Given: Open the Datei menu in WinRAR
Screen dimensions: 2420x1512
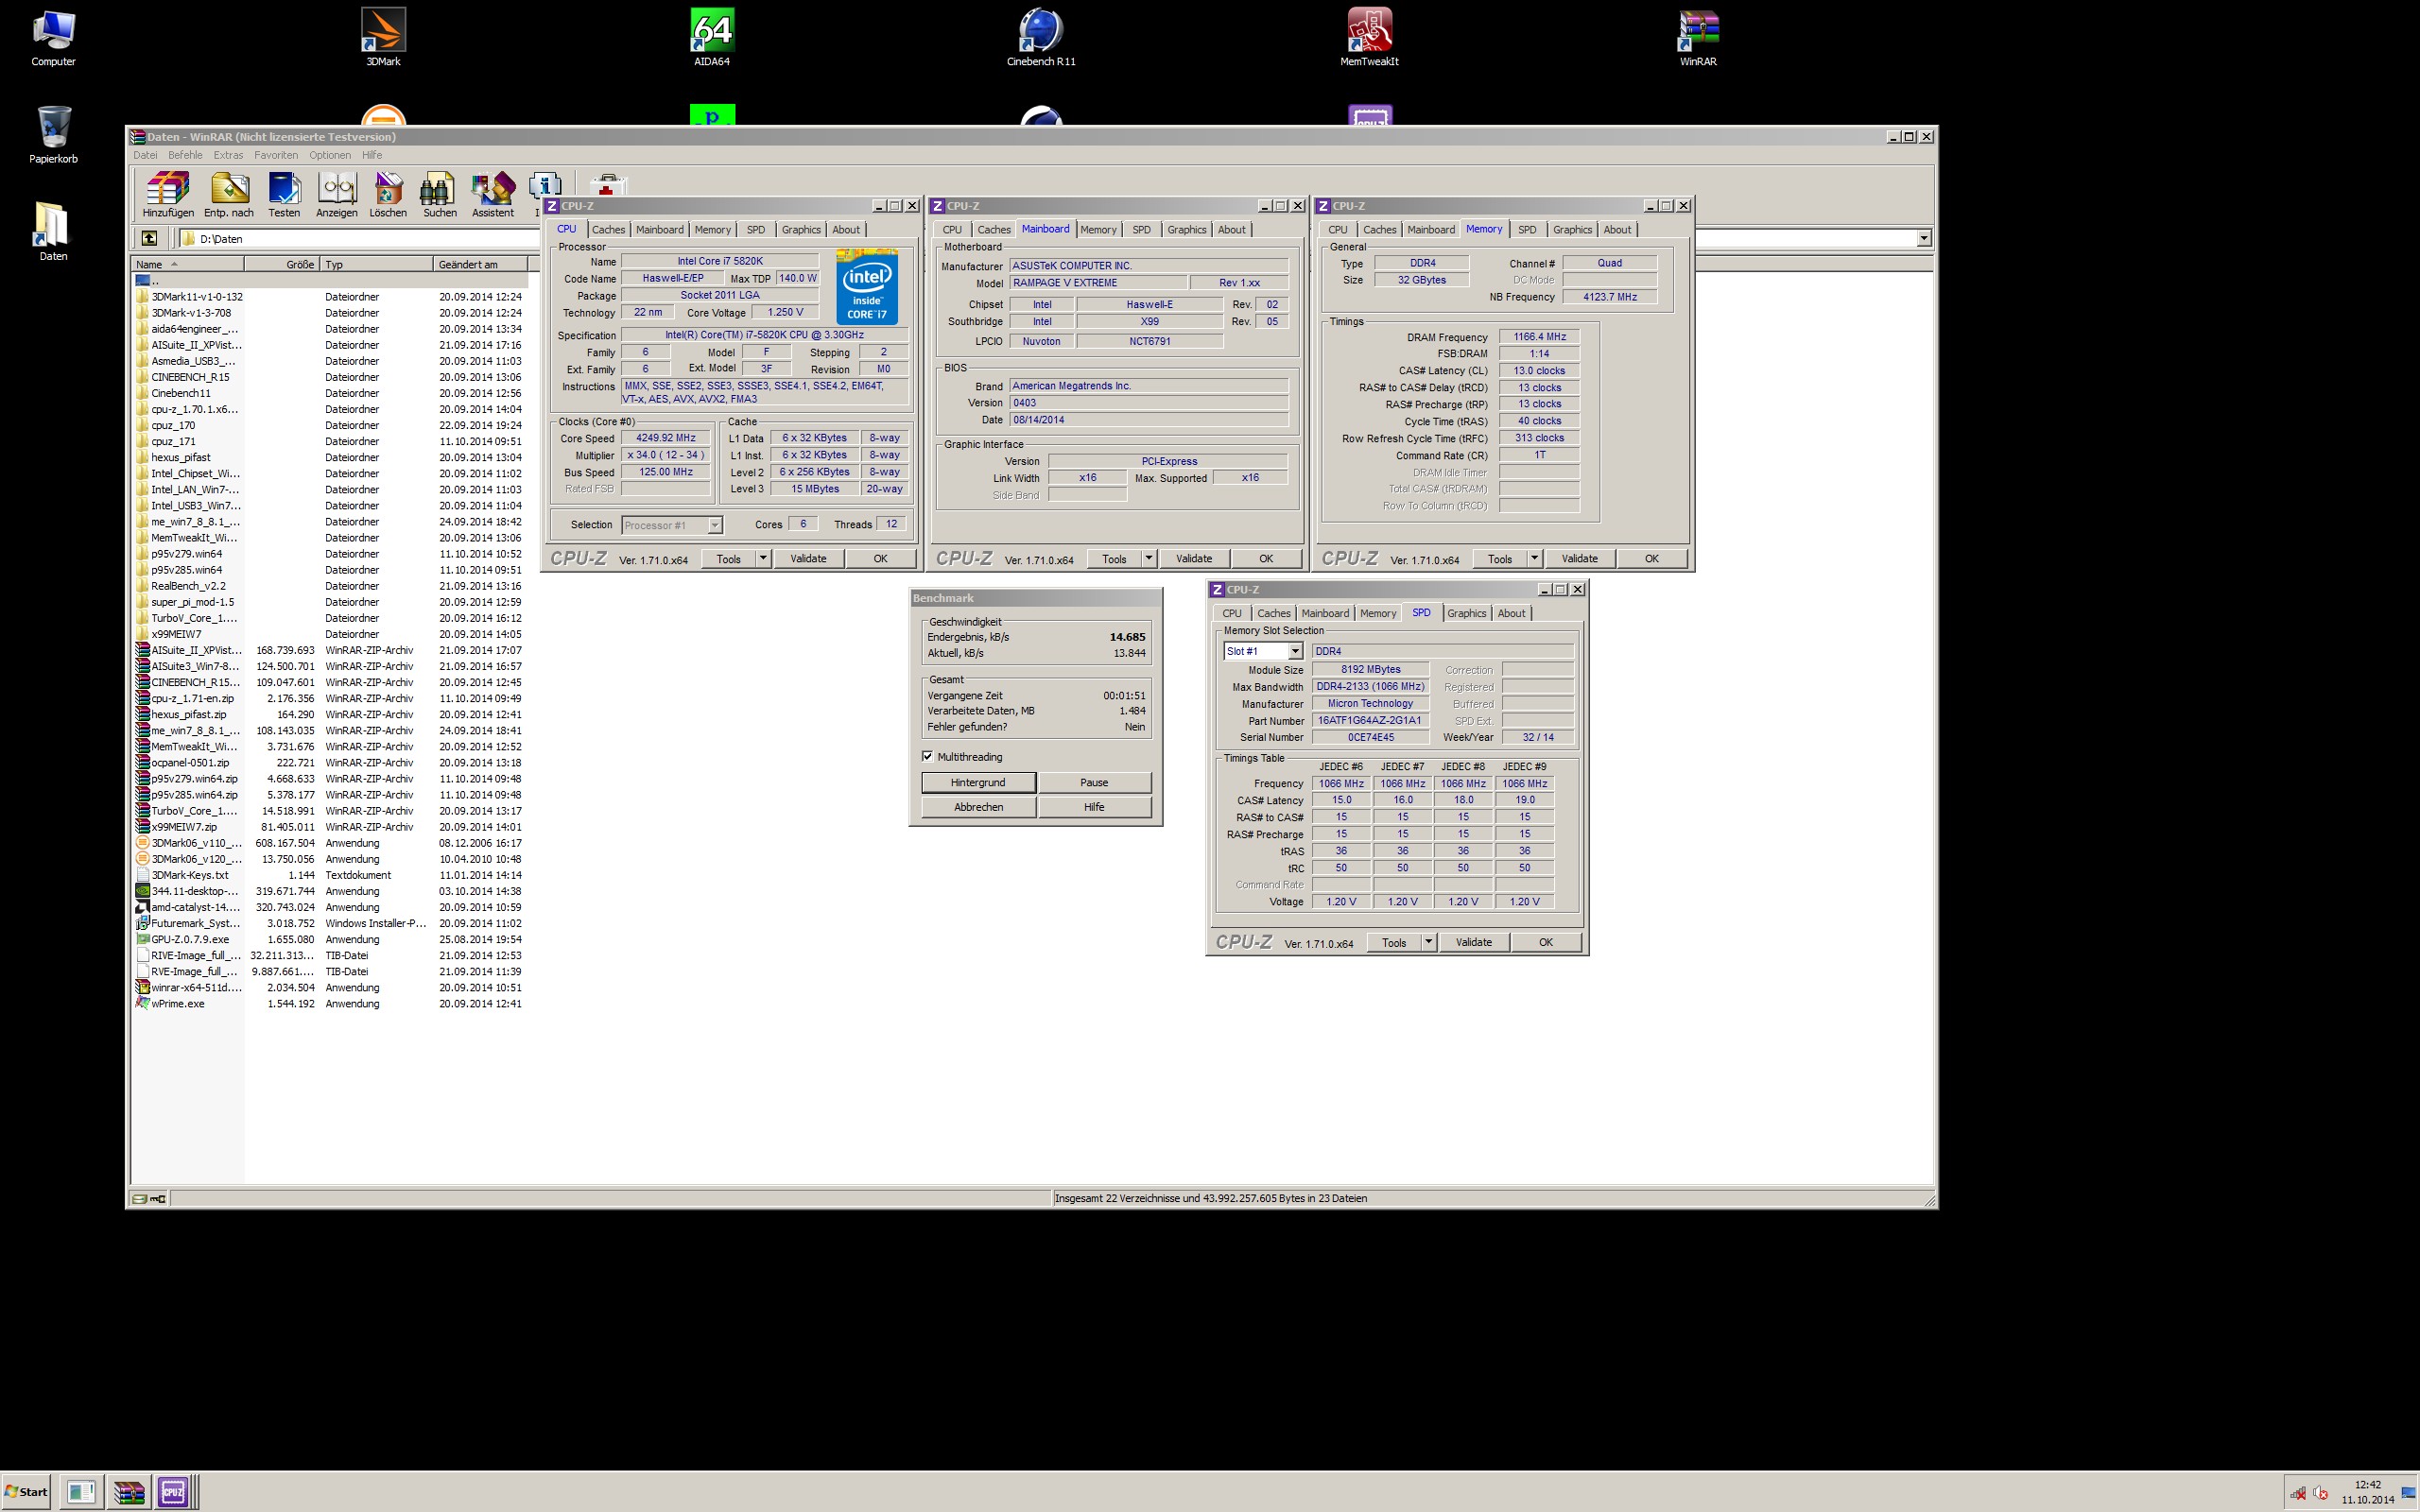Looking at the screenshot, I should [x=145, y=155].
